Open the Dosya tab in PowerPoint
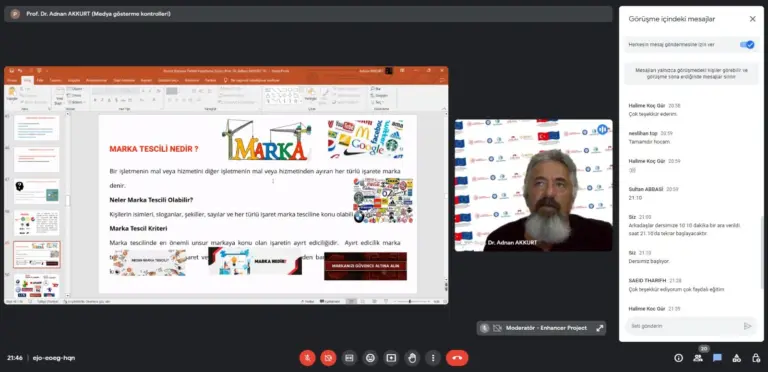Screen dimensions: 768x372 point(12,80)
